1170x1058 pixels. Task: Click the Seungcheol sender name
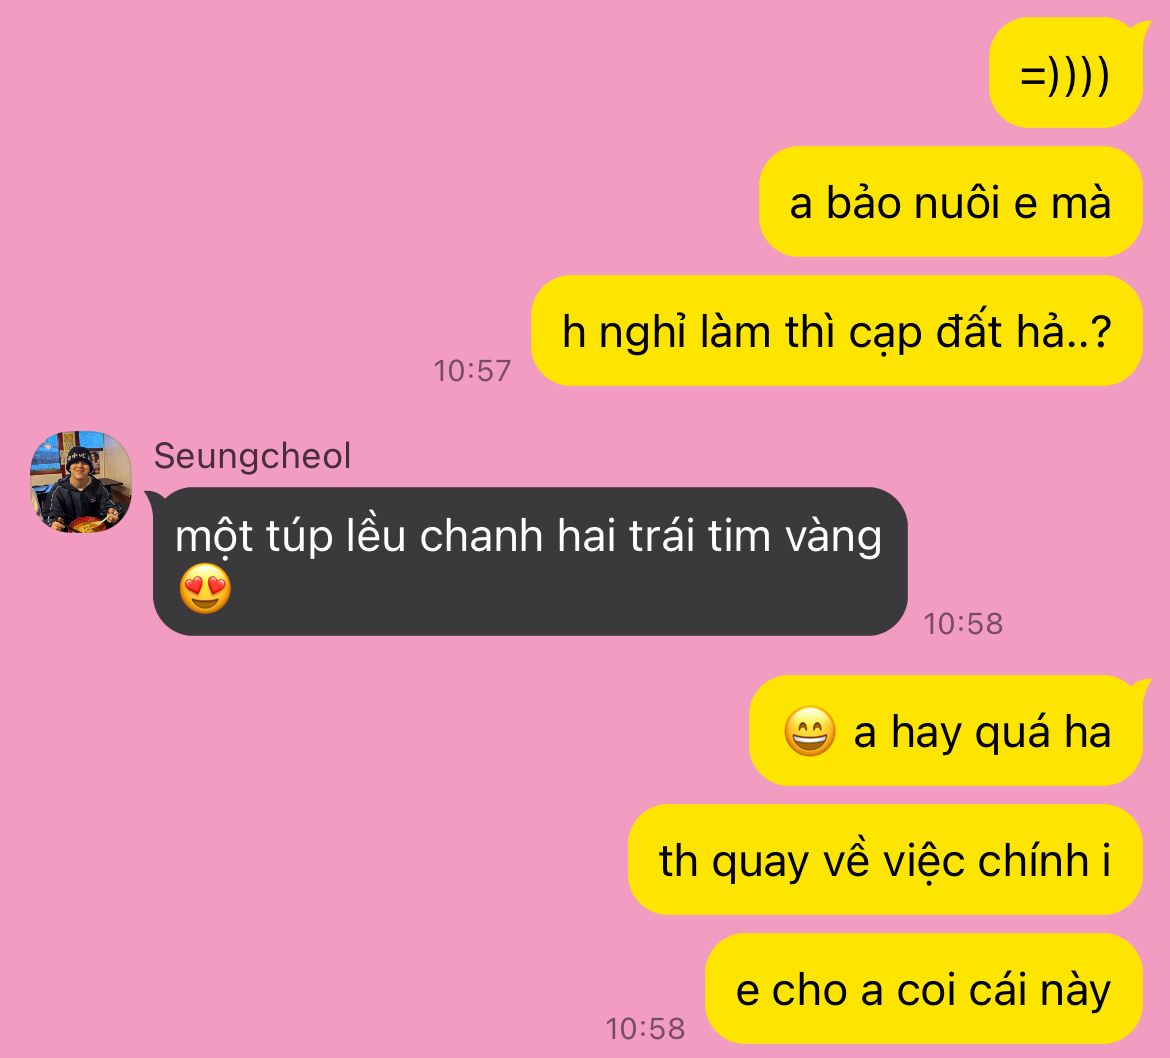(252, 456)
